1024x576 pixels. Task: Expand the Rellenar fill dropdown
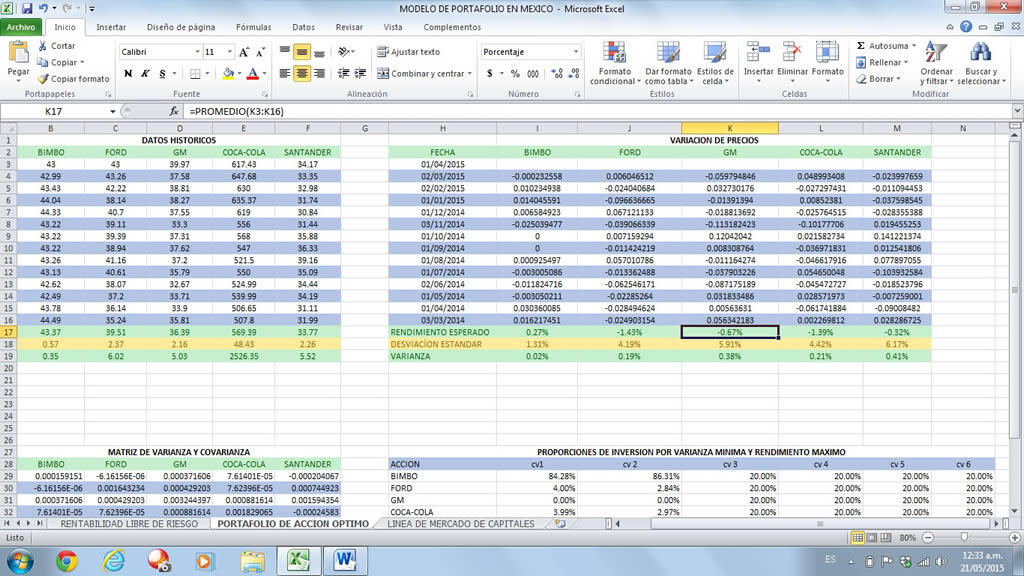[x=906, y=63]
